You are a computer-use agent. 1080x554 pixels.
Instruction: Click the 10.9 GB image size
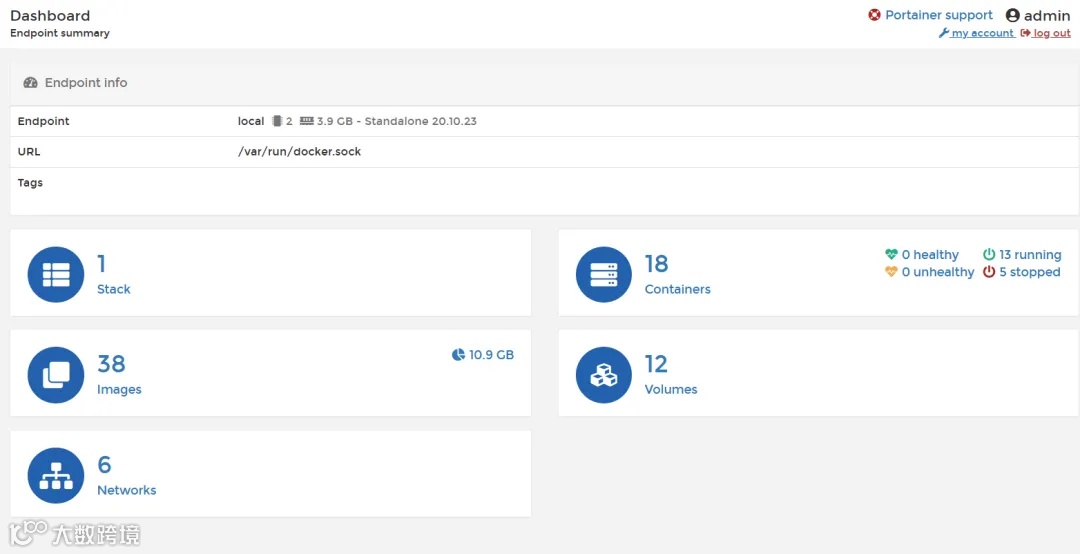click(491, 355)
